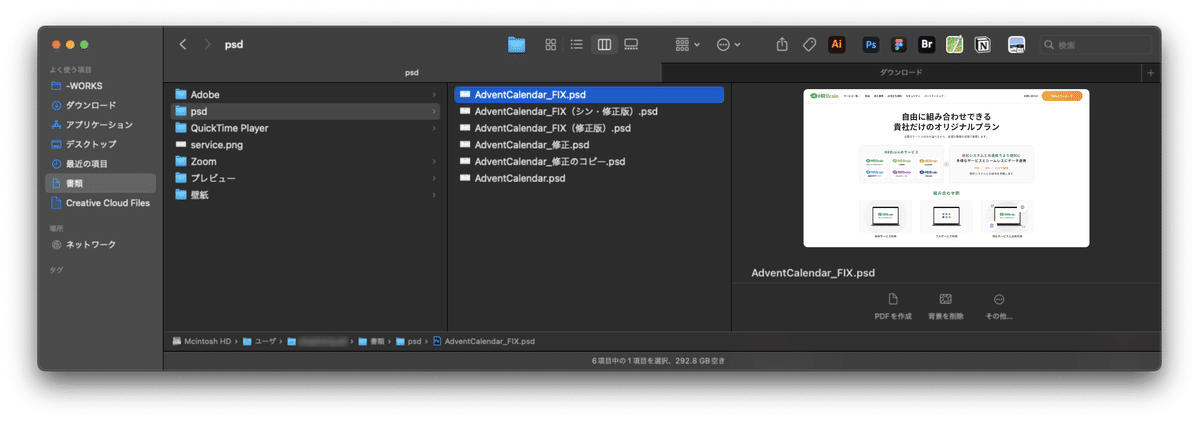Expand the QuickTime Player folder chevron

434,128
